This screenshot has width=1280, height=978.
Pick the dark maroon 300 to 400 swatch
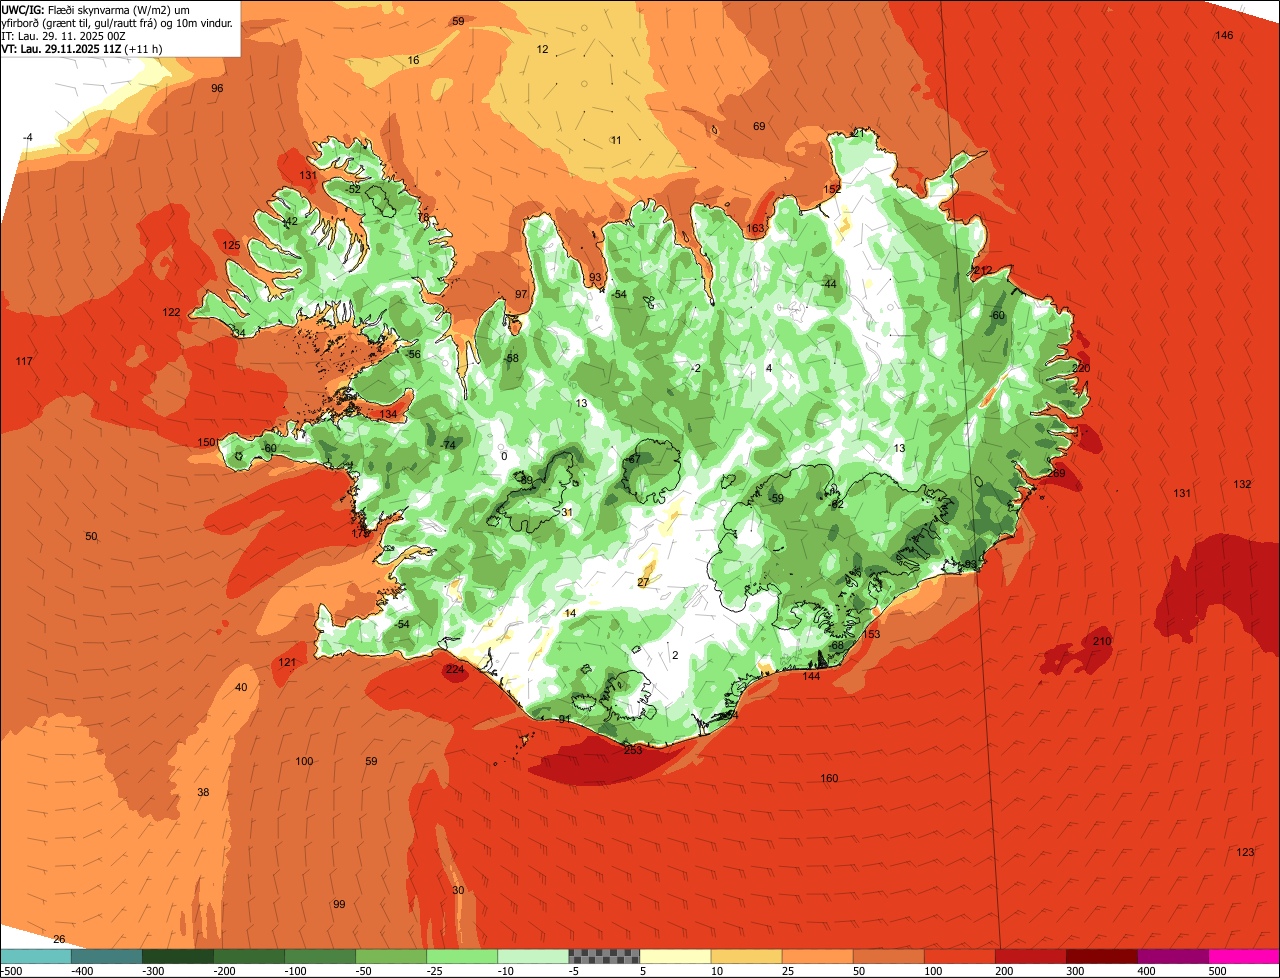tap(1101, 956)
